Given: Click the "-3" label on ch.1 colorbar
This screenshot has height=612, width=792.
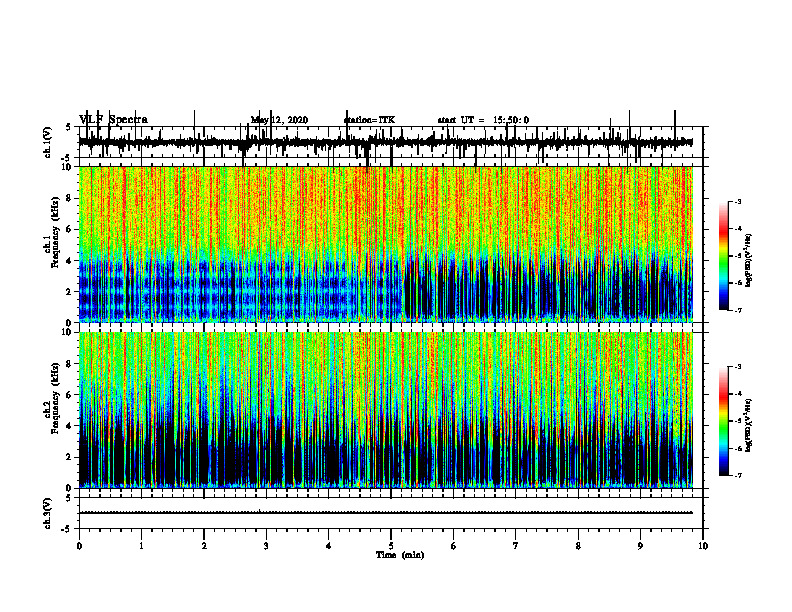Looking at the screenshot, I should tap(738, 202).
